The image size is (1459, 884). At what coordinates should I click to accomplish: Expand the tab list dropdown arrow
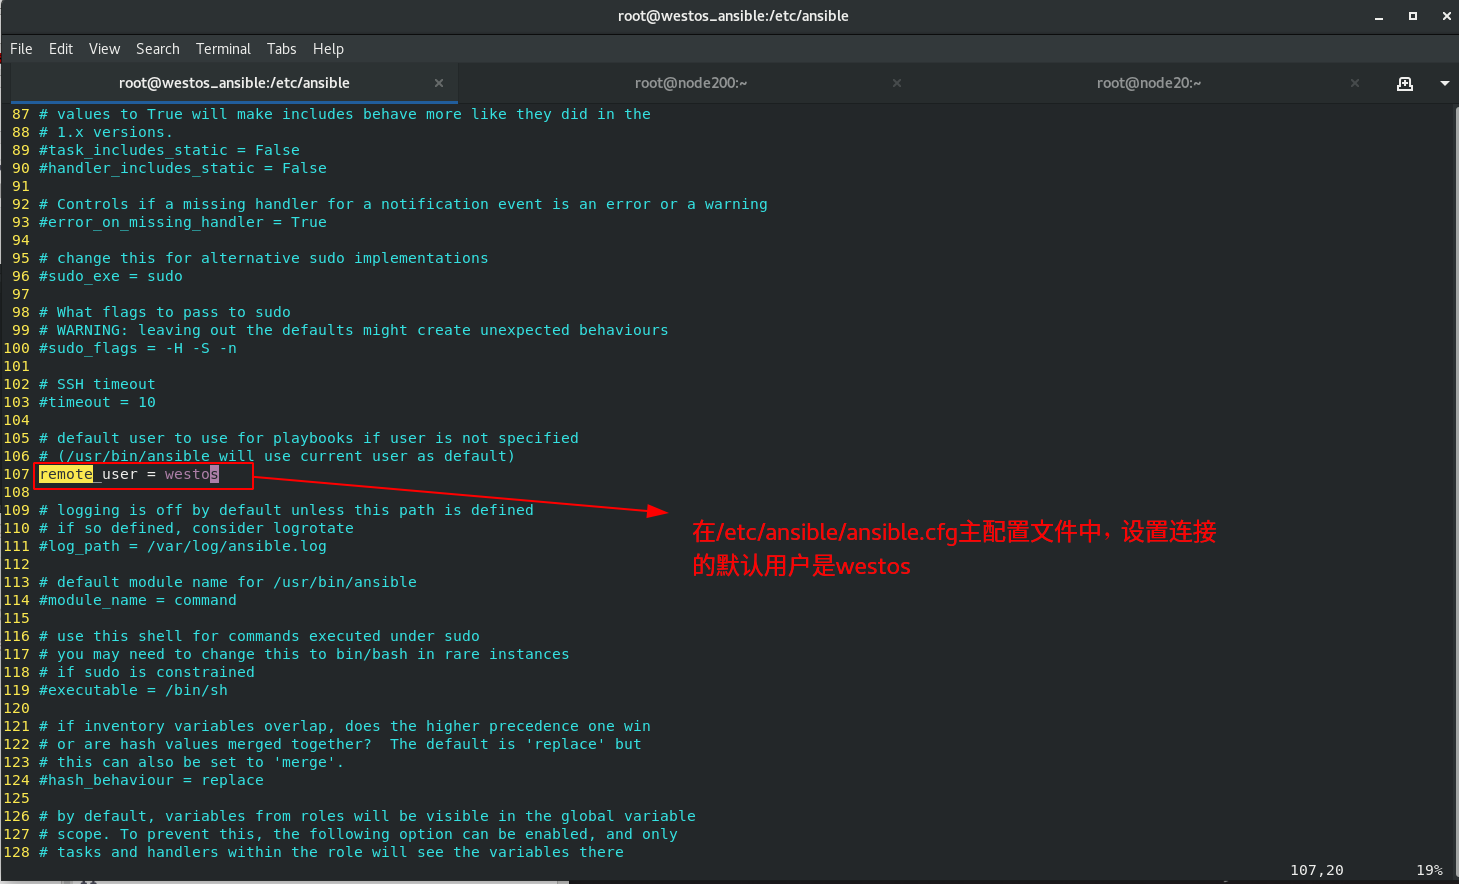pos(1445,83)
